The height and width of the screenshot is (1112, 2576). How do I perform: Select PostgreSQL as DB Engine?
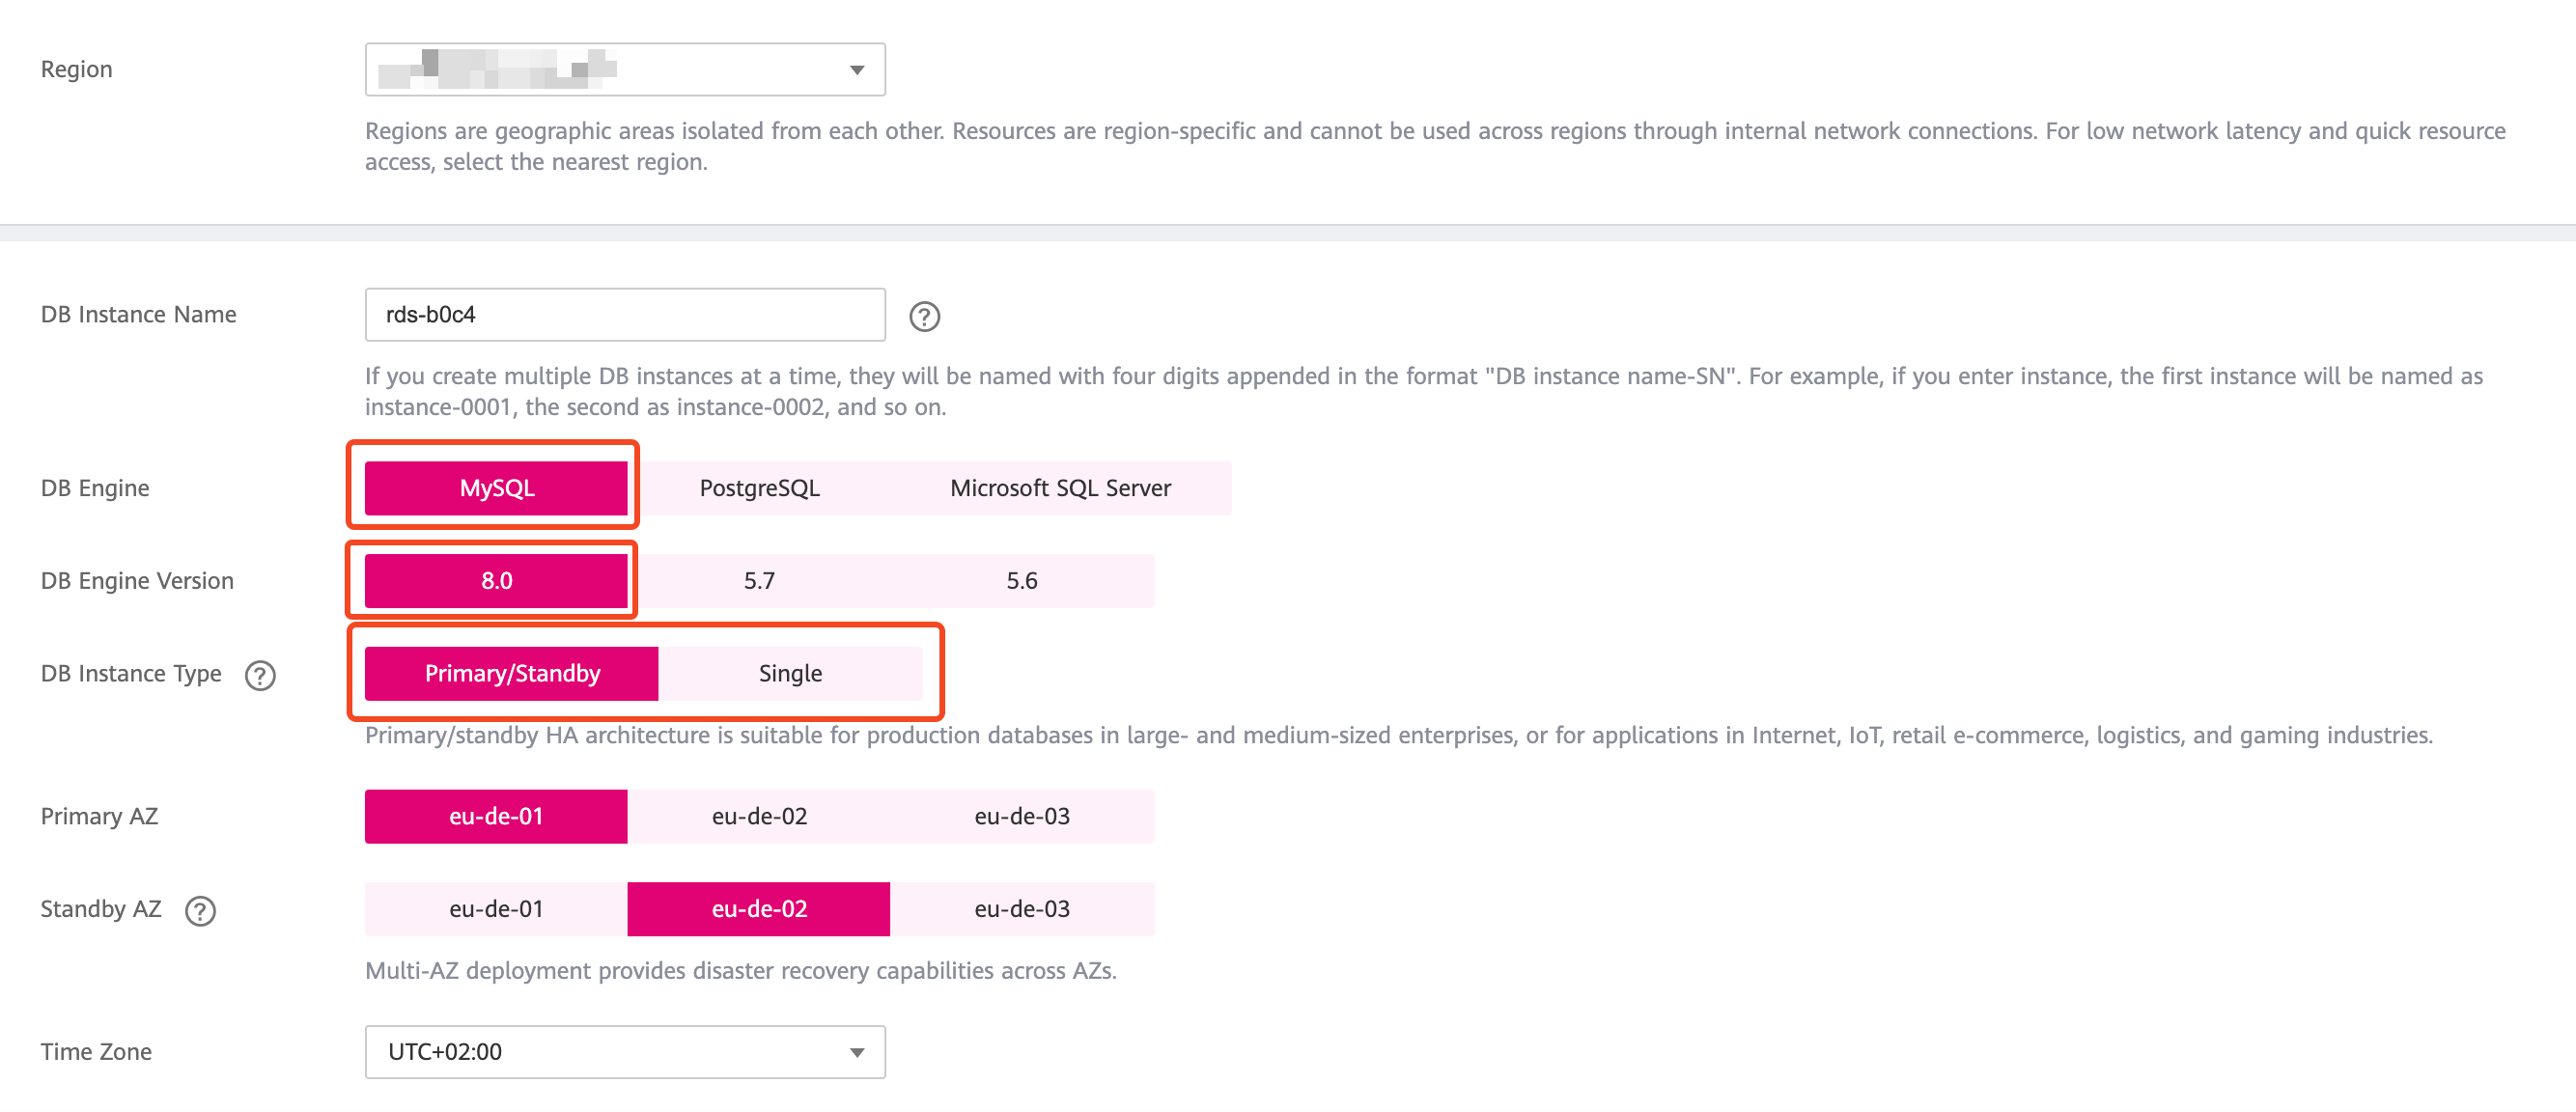click(759, 488)
